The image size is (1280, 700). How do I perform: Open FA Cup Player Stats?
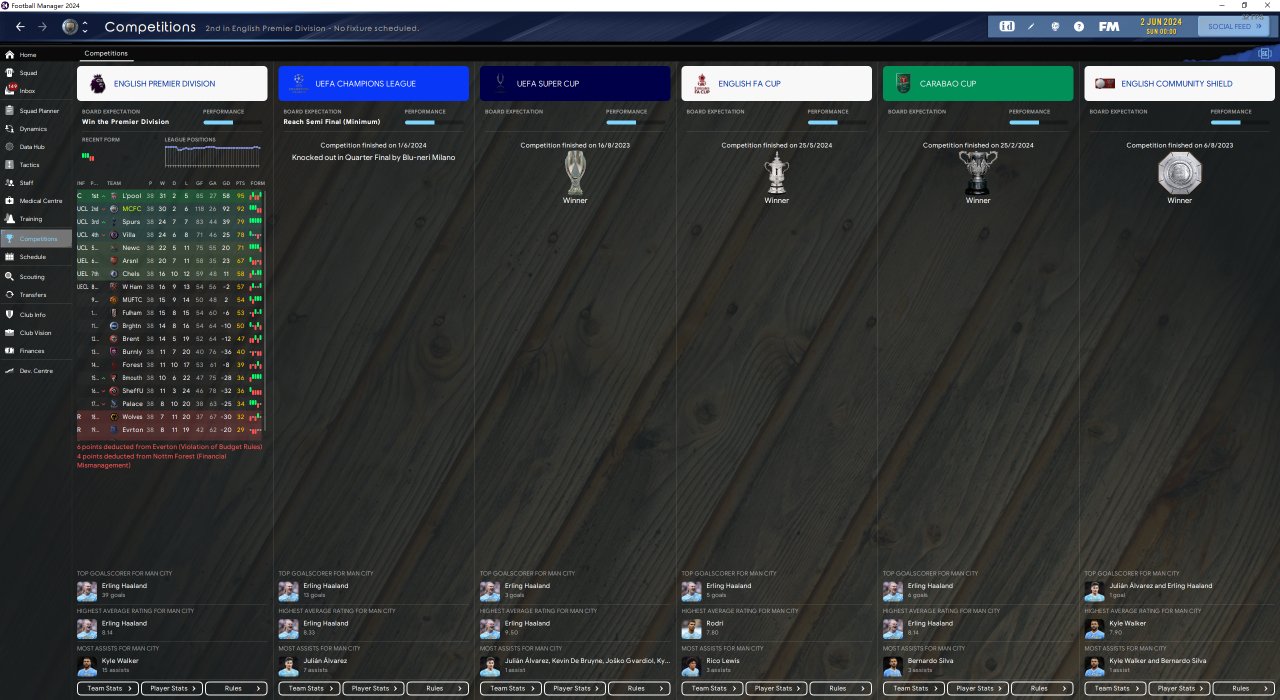click(776, 688)
